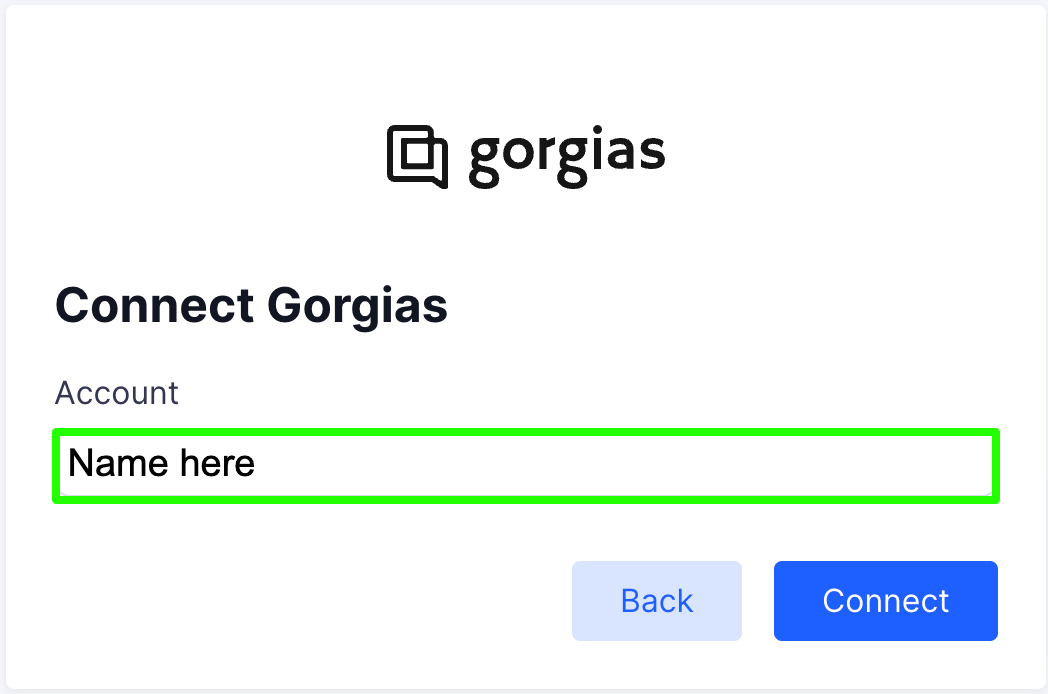The height and width of the screenshot is (694, 1048).
Task: Click the word 'Name' inside the Account field
Action: point(118,463)
